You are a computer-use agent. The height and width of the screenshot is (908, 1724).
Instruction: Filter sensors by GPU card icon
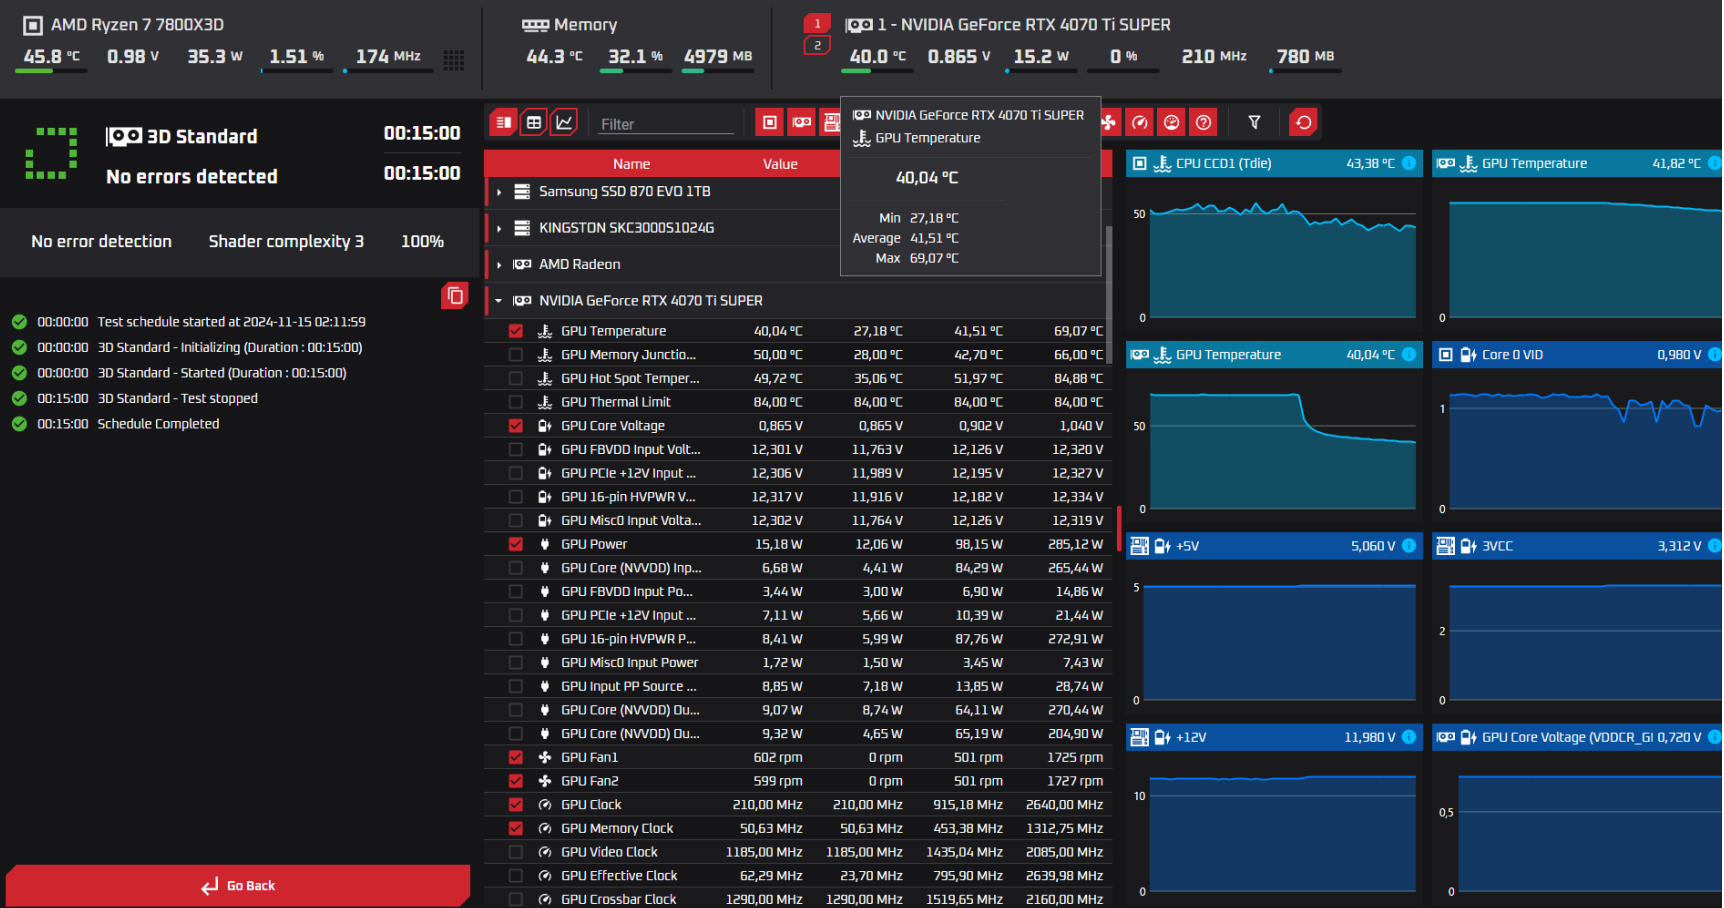(801, 122)
